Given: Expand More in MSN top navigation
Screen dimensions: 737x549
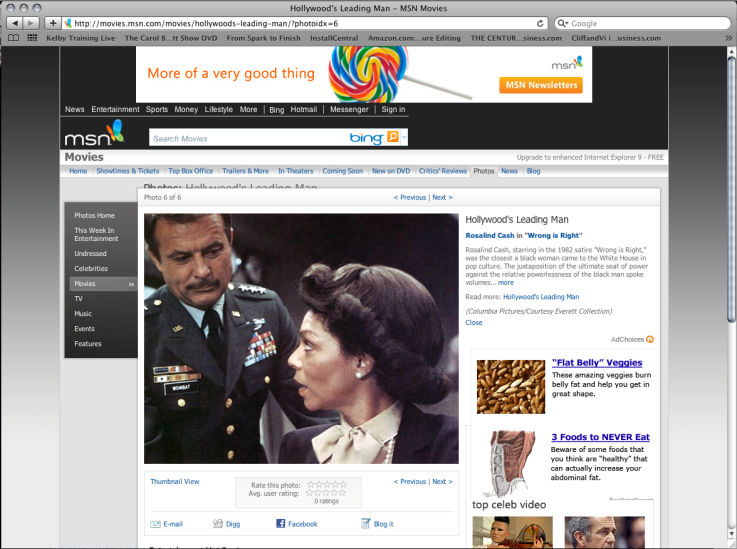Looking at the screenshot, I should tap(248, 109).
